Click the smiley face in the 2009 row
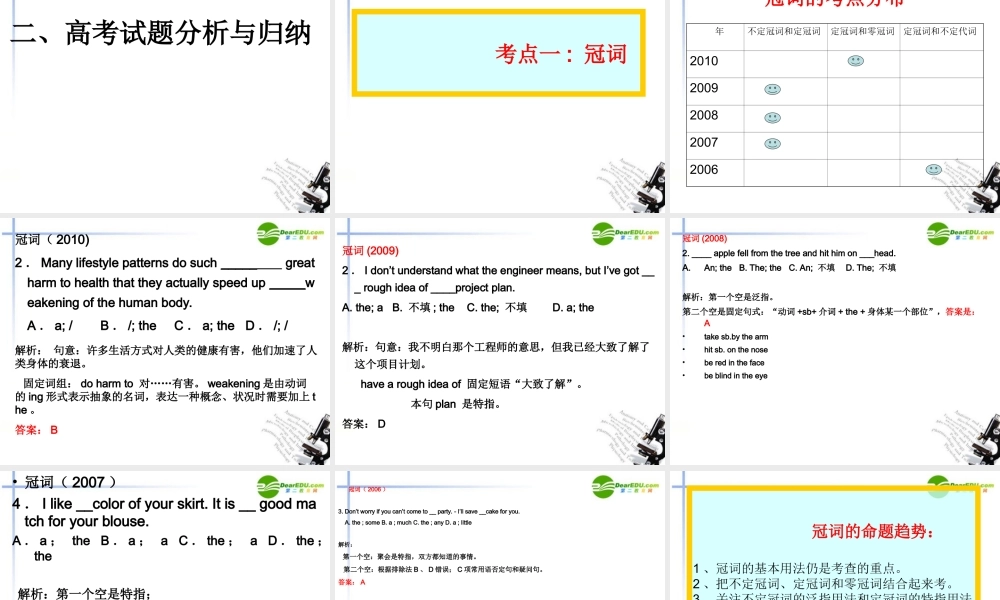The width and height of the screenshot is (1000, 600). pos(772,89)
